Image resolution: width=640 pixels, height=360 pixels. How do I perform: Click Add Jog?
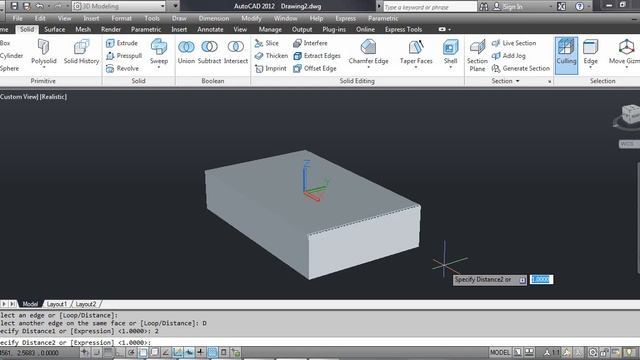click(x=509, y=56)
